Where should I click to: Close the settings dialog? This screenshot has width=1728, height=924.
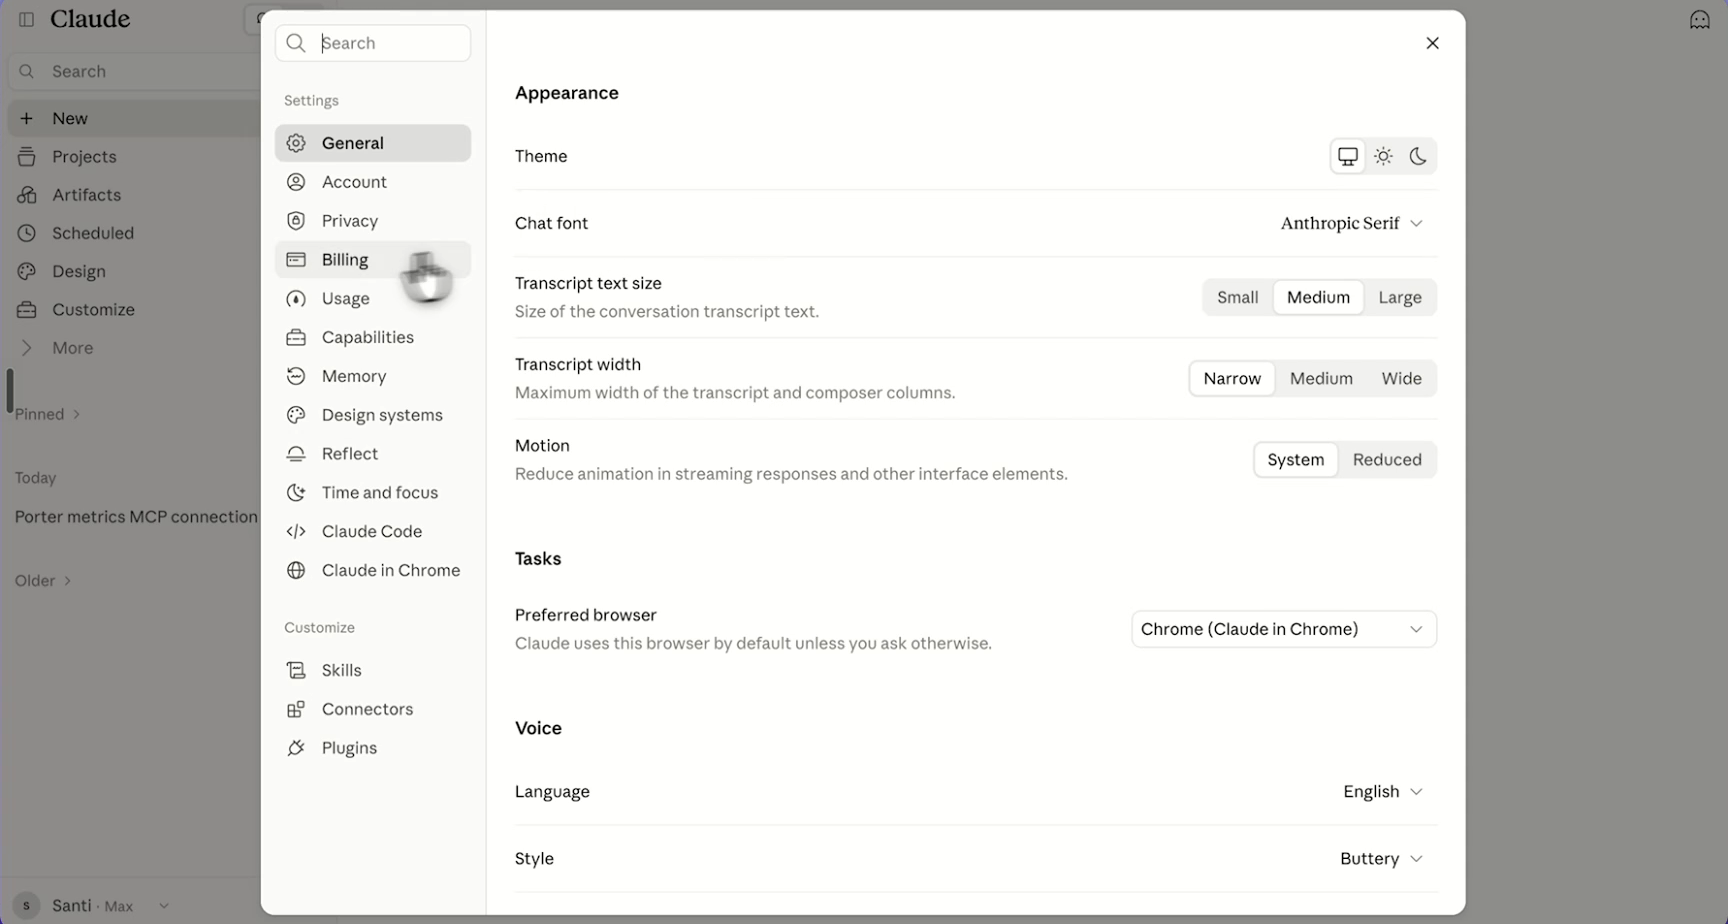coord(1432,43)
